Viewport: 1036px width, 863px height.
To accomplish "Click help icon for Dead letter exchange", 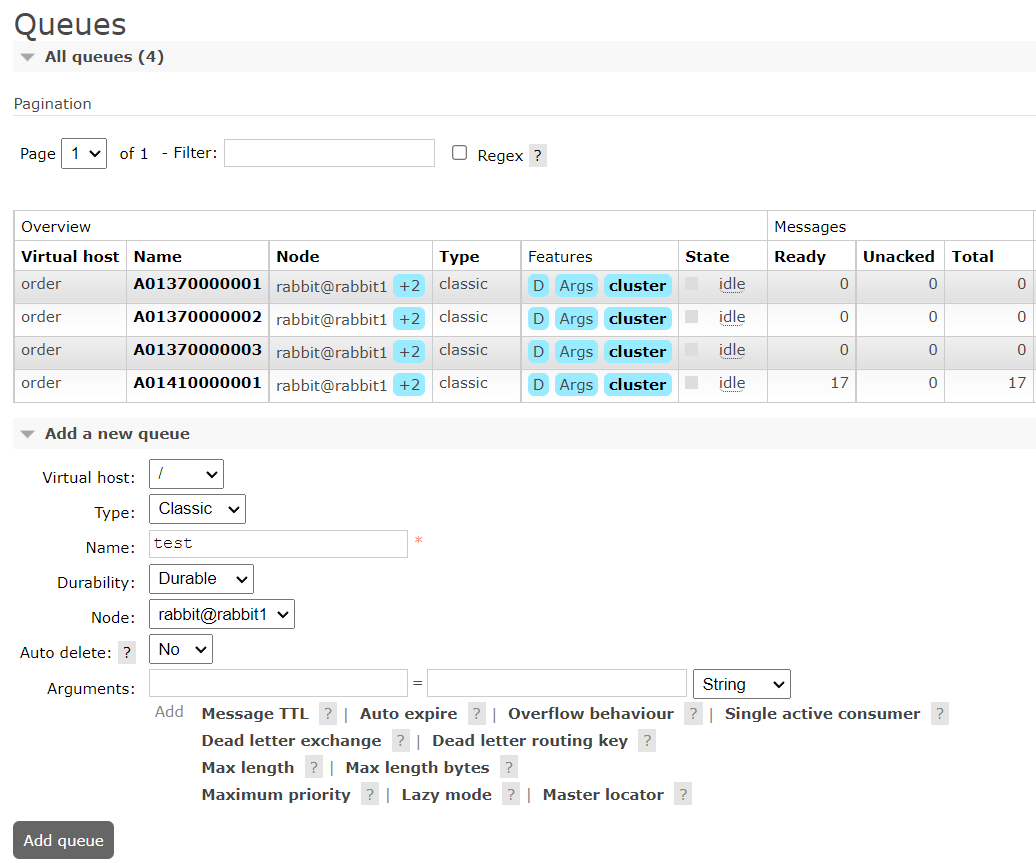I will point(400,741).
